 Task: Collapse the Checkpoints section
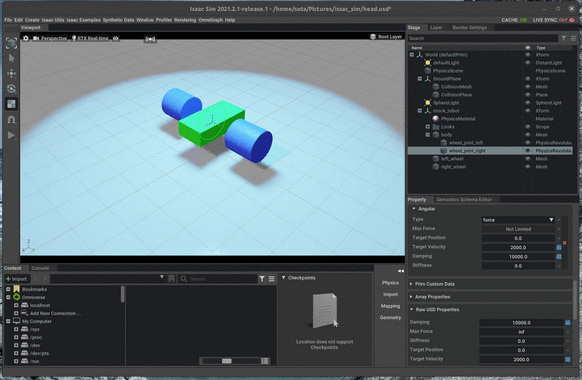point(284,278)
